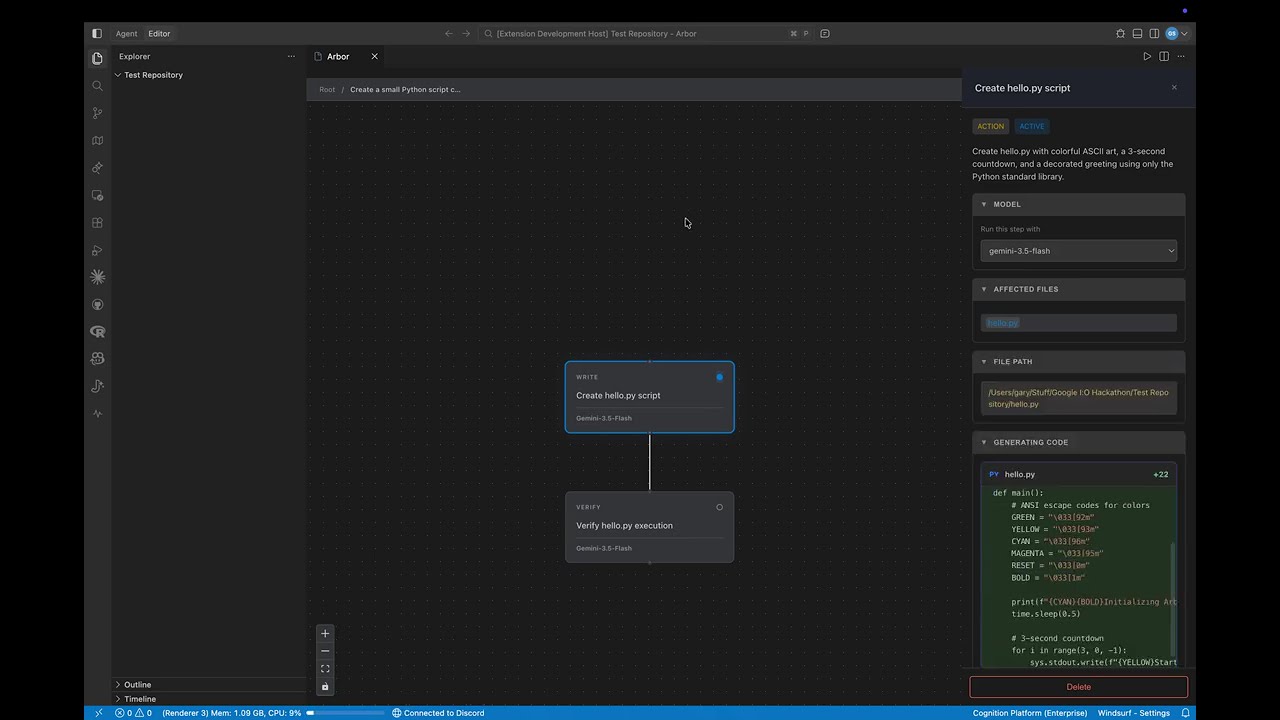This screenshot has width=1280, height=720.
Task: Open the notifications bell in status bar
Action: (x=1186, y=713)
